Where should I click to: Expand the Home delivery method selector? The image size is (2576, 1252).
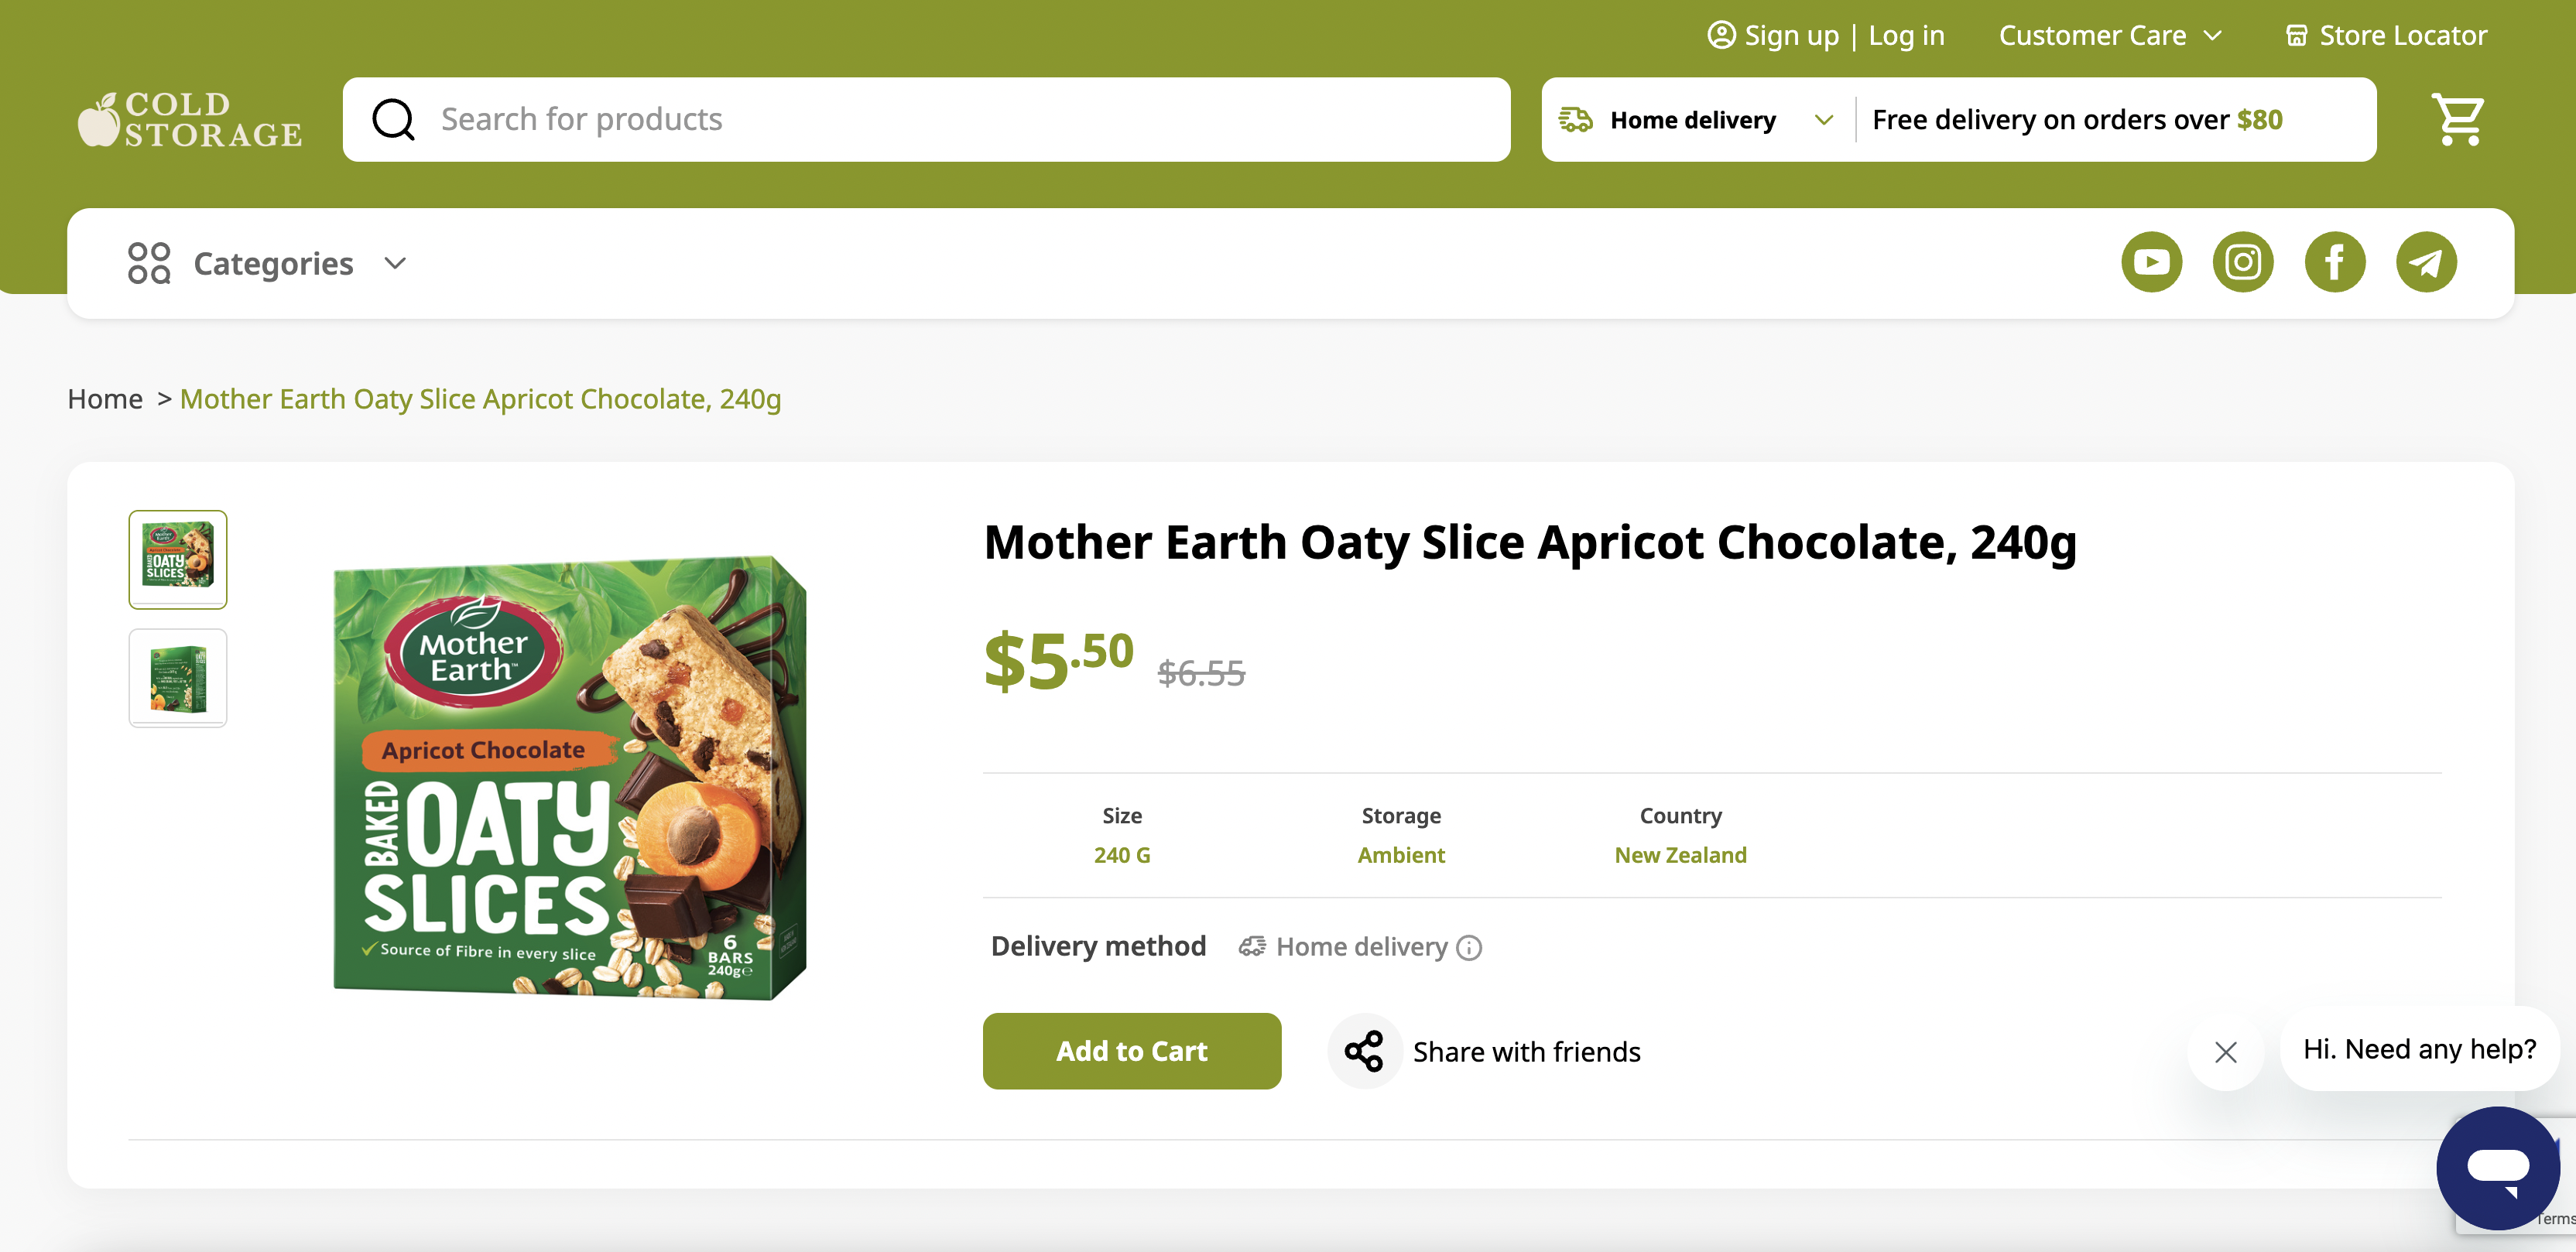coord(1697,120)
